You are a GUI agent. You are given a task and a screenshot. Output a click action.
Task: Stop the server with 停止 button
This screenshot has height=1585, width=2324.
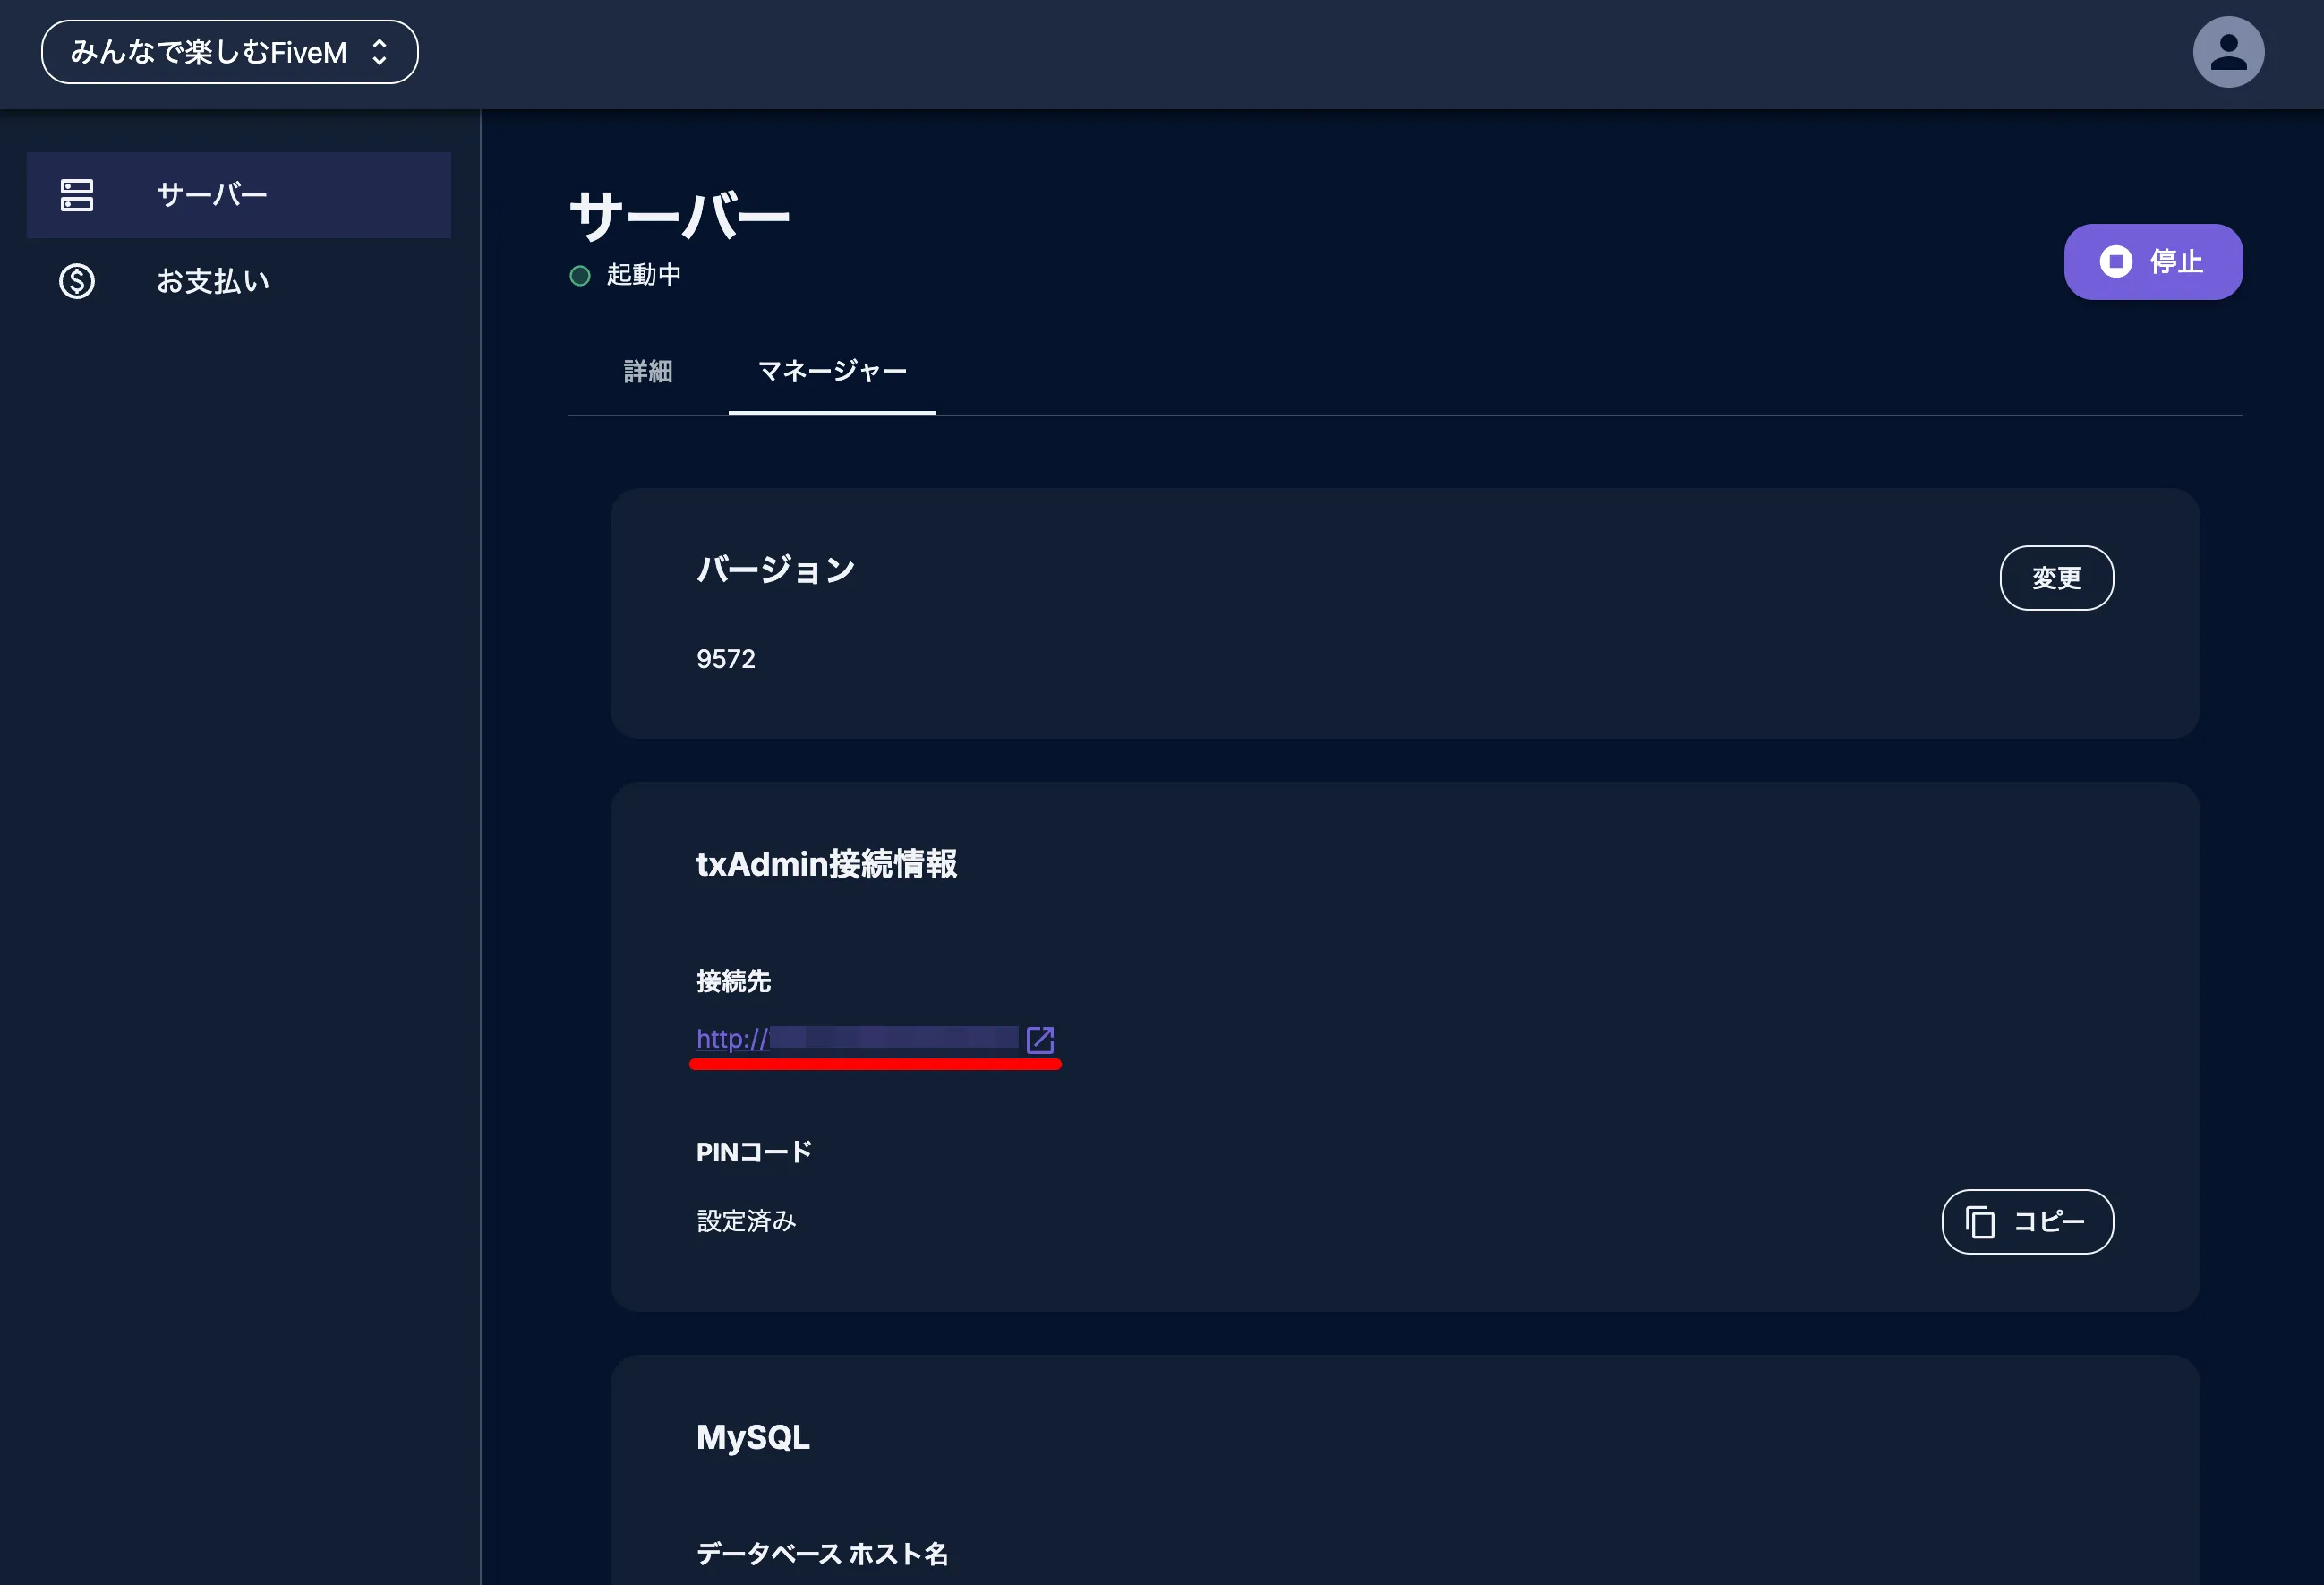coord(2153,262)
